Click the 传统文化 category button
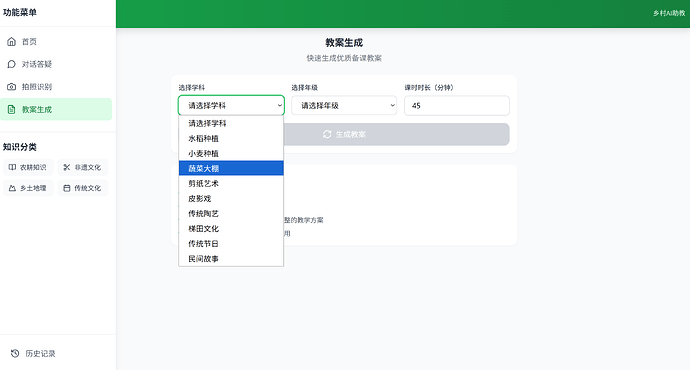 point(83,188)
